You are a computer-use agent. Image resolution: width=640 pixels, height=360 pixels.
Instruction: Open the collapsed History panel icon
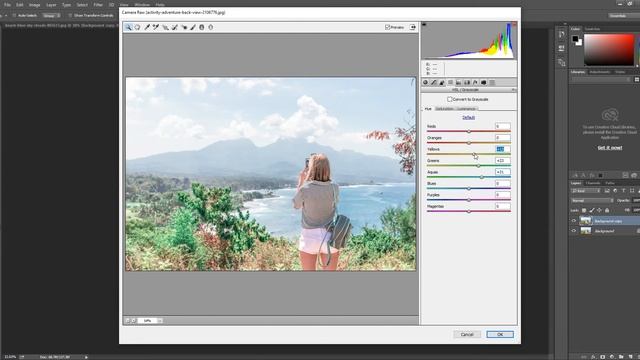(x=562, y=35)
